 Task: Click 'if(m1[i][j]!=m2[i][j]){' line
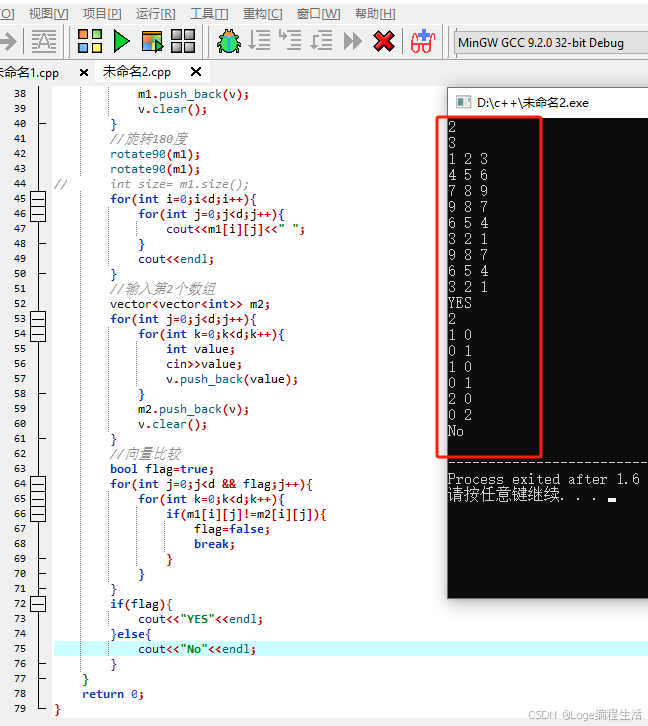246,514
